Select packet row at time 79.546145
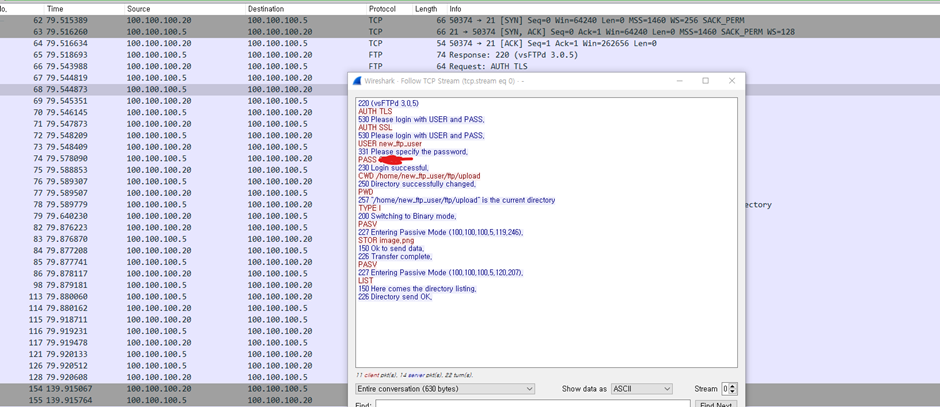This screenshot has width=940, height=407. click(174, 112)
